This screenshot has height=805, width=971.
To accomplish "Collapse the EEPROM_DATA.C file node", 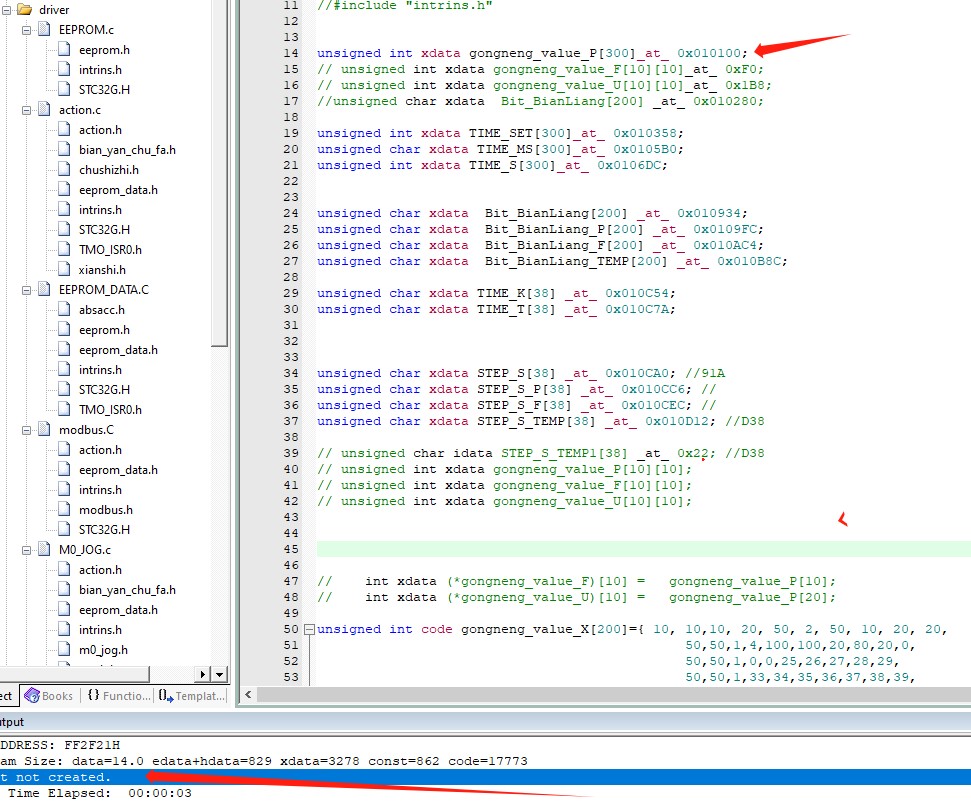I will [27, 290].
